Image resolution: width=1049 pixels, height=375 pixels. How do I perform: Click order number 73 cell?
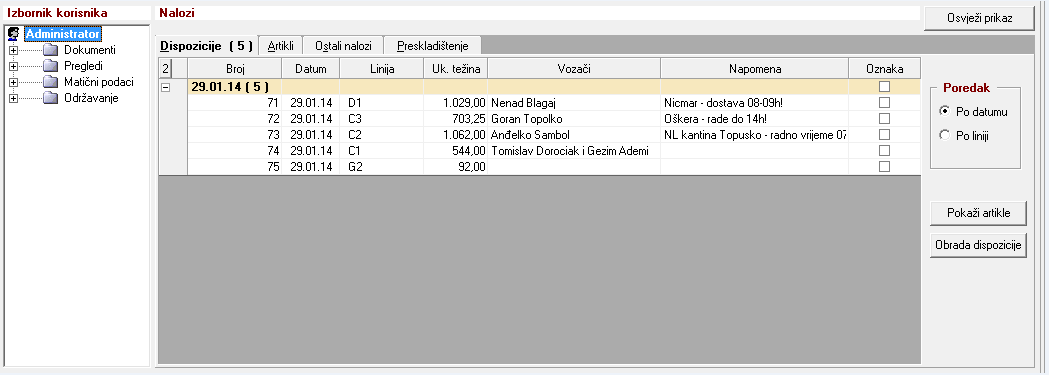[x=234, y=135]
